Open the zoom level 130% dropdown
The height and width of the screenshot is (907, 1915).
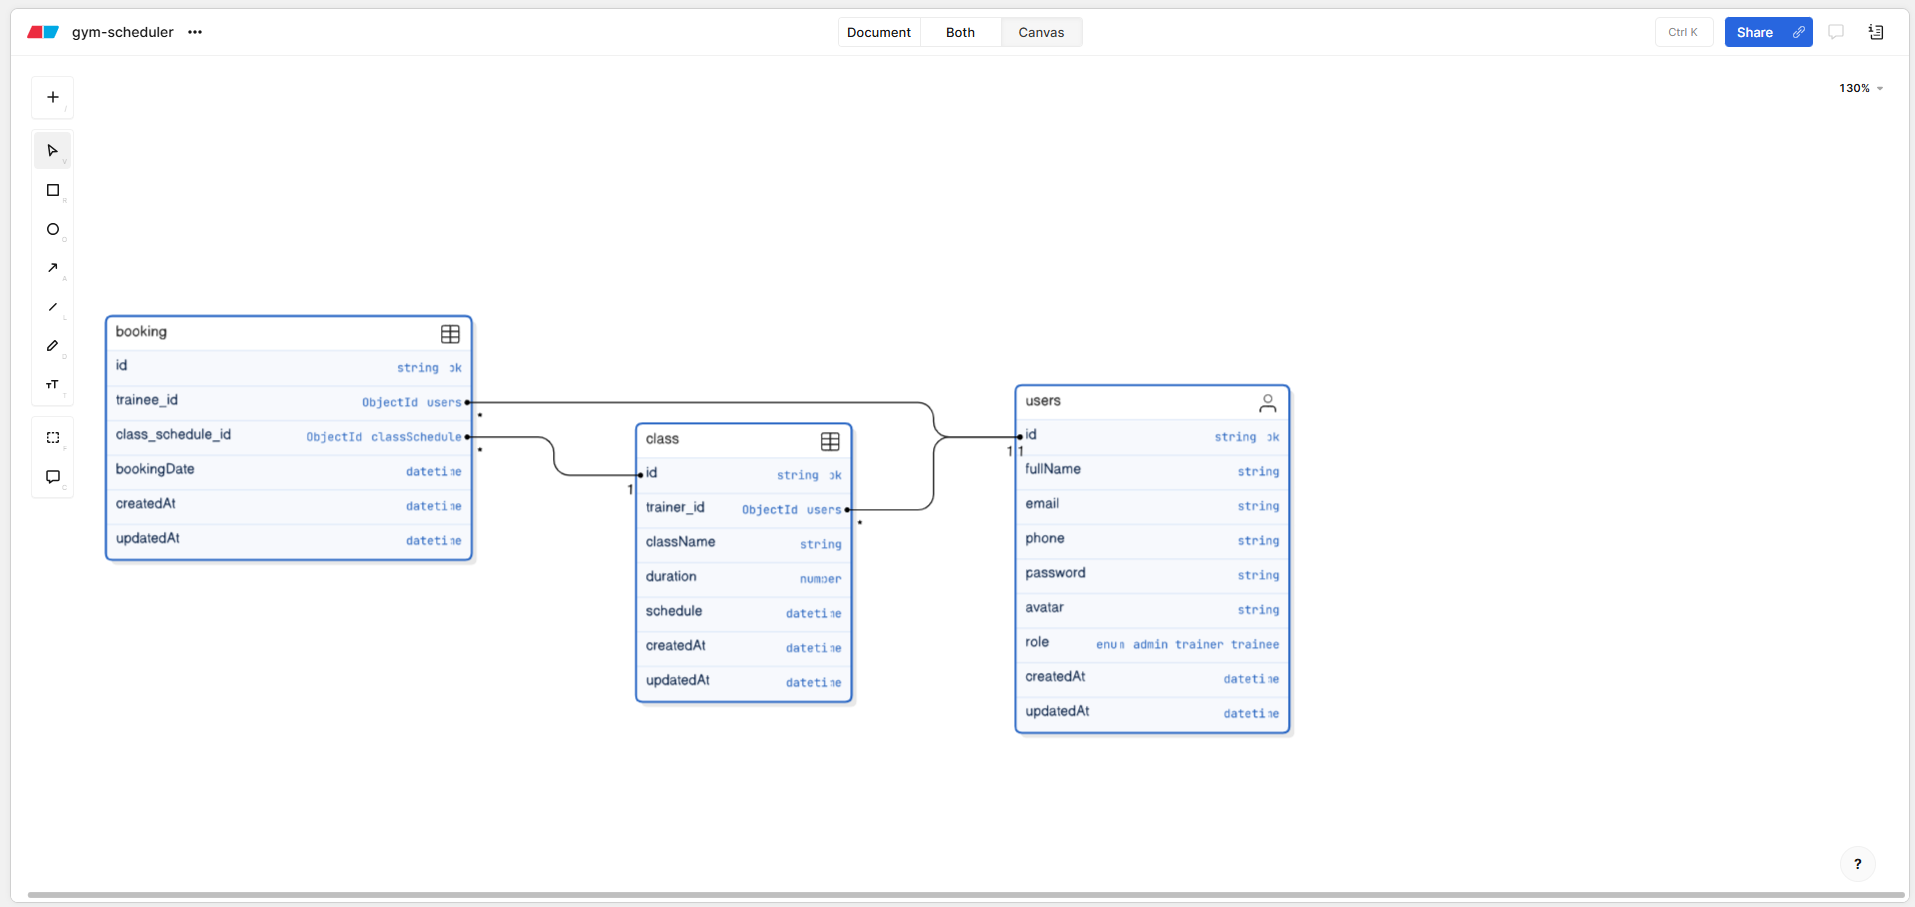[1859, 88]
